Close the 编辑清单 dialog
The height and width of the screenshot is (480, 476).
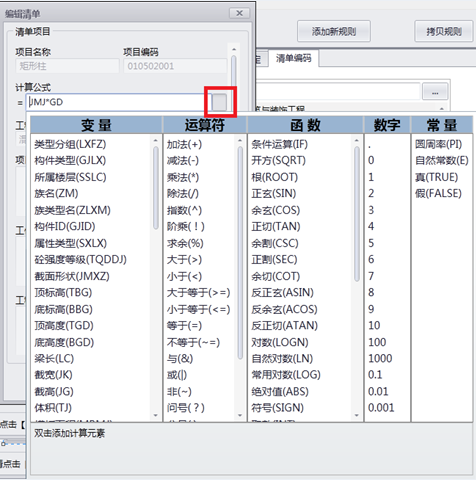[239, 13]
